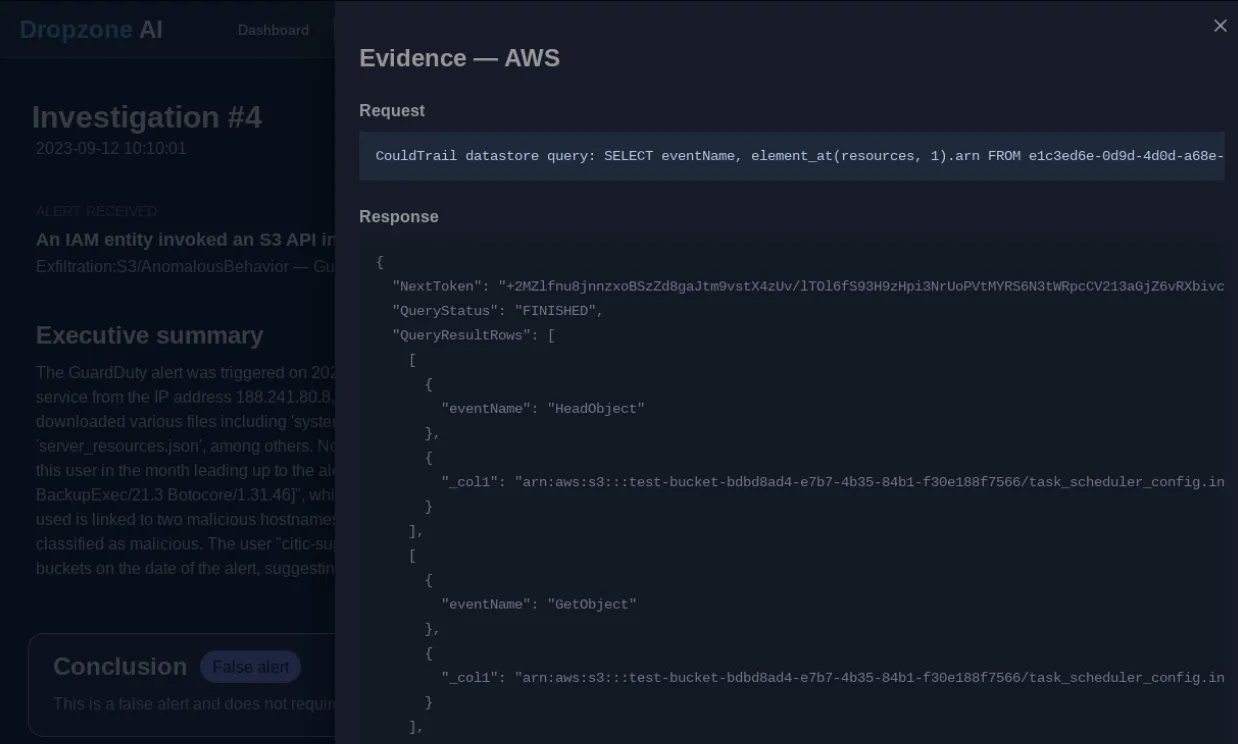Click the ALERT RECEIVED label
Screen dimensions: 1238x744
pos(97,211)
